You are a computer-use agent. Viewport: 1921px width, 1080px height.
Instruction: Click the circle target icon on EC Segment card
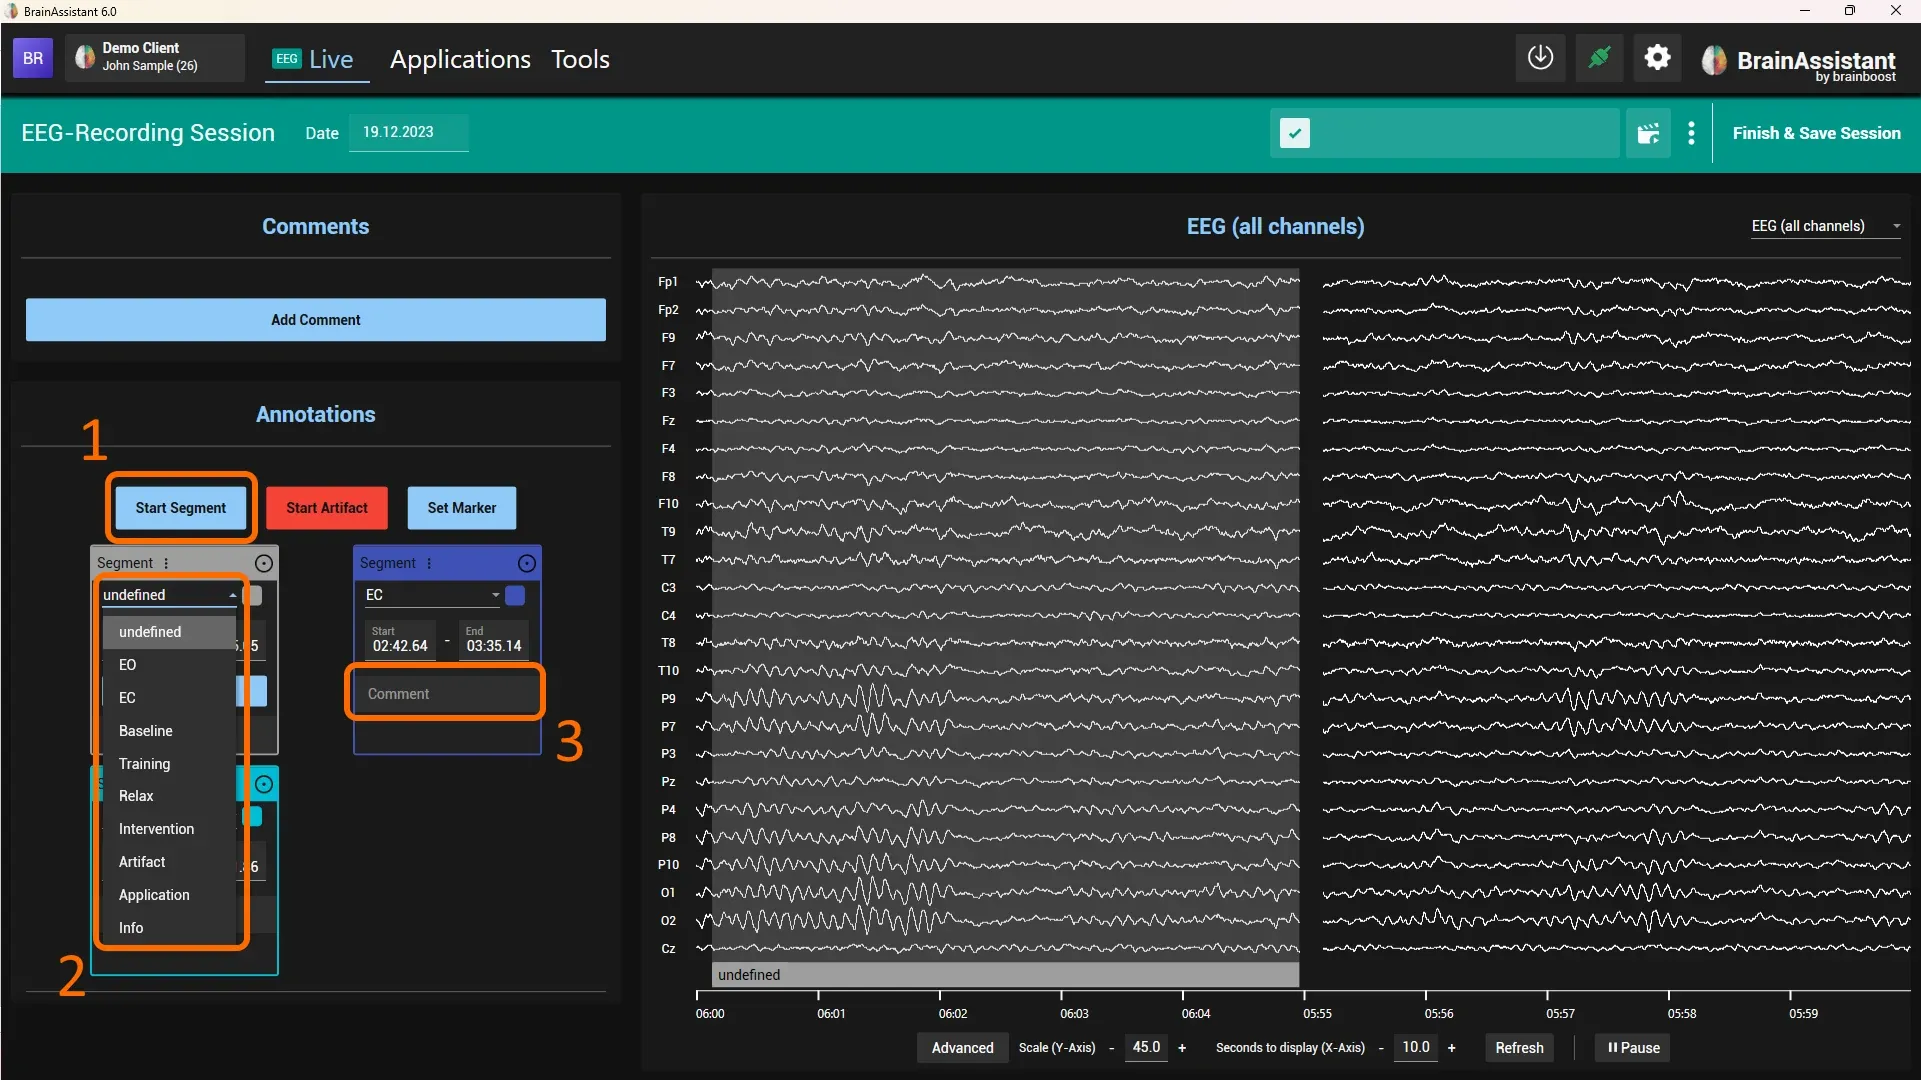tap(527, 563)
